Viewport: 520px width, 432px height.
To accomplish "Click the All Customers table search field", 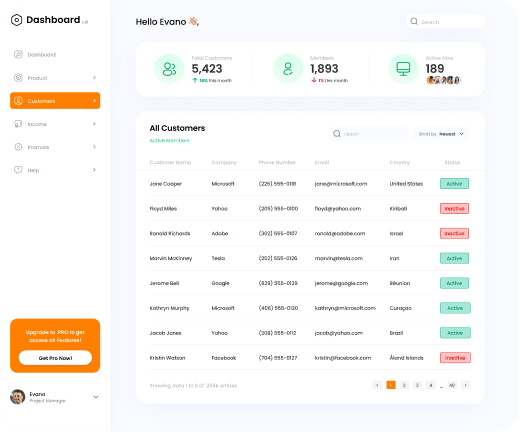I will pyautogui.click(x=369, y=134).
